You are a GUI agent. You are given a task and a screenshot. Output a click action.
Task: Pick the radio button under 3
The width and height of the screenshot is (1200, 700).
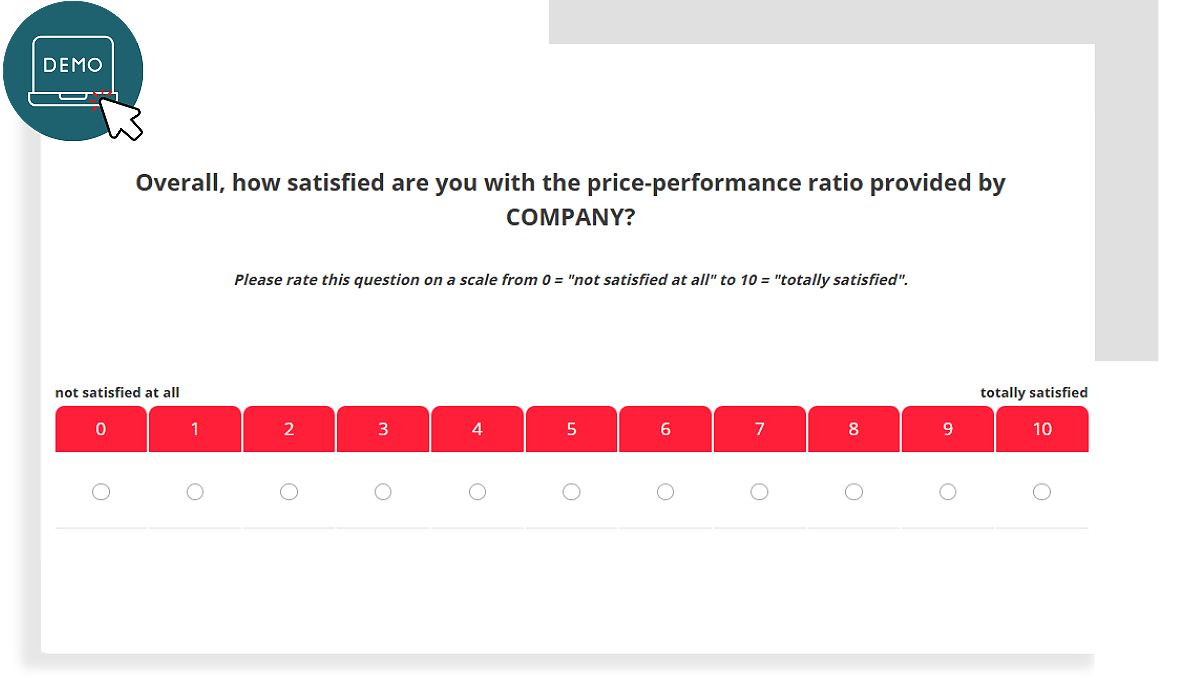(383, 492)
